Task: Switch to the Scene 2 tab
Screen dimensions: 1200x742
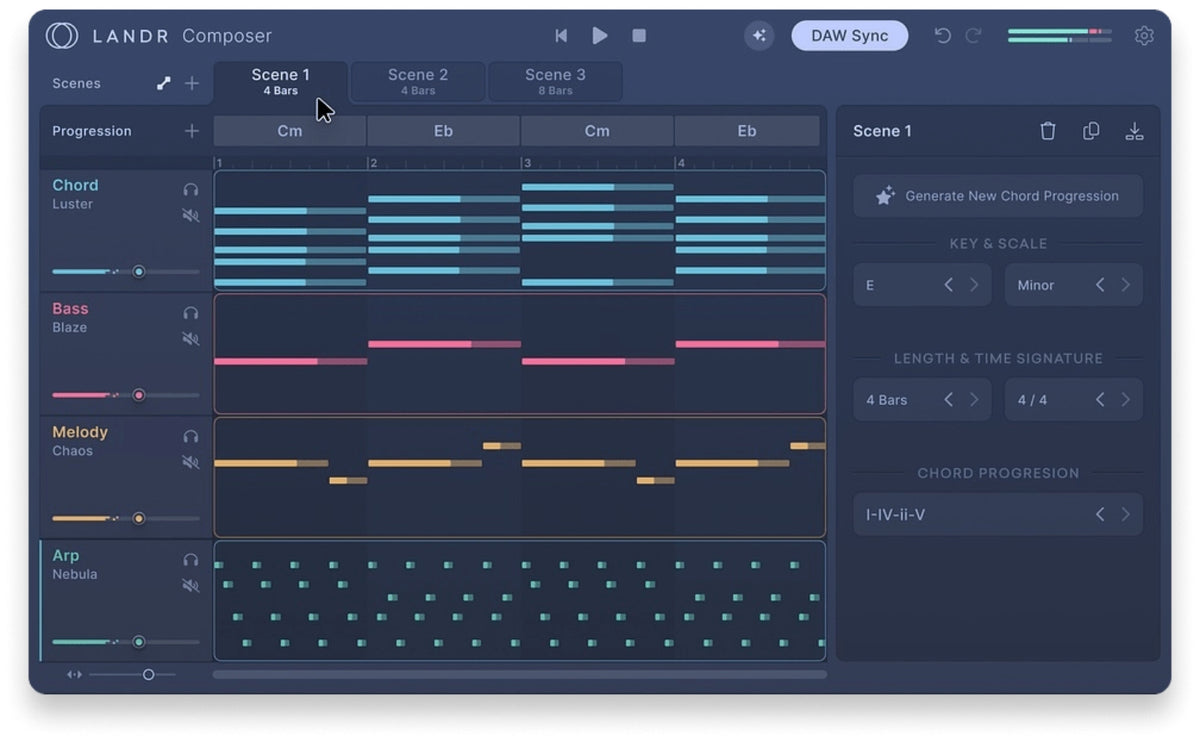Action: (418, 82)
